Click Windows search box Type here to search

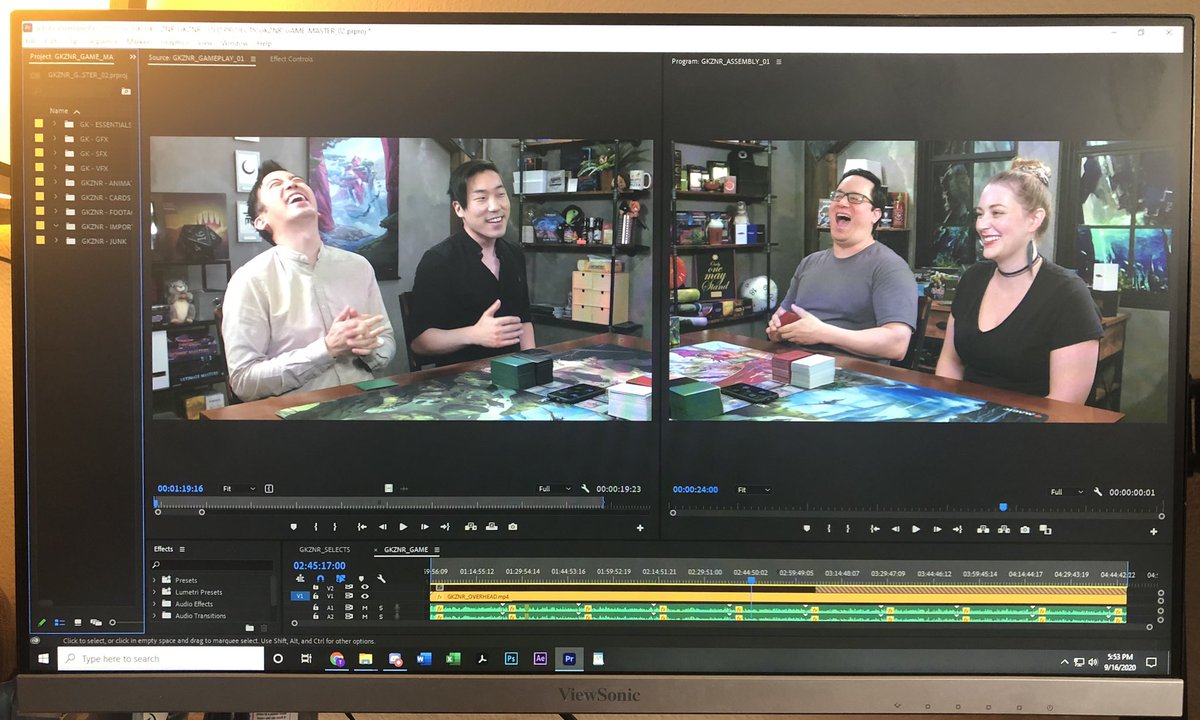pyautogui.click(x=160, y=659)
